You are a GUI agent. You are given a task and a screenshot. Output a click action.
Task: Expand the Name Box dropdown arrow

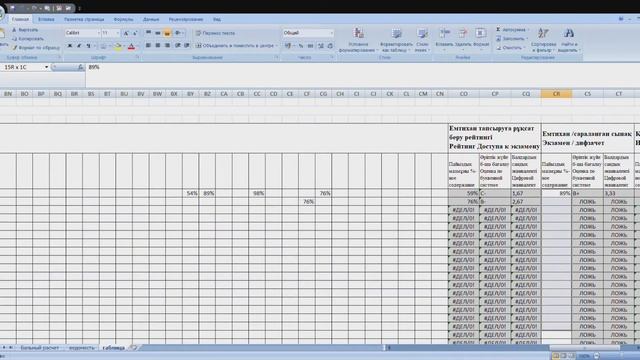(46, 67)
